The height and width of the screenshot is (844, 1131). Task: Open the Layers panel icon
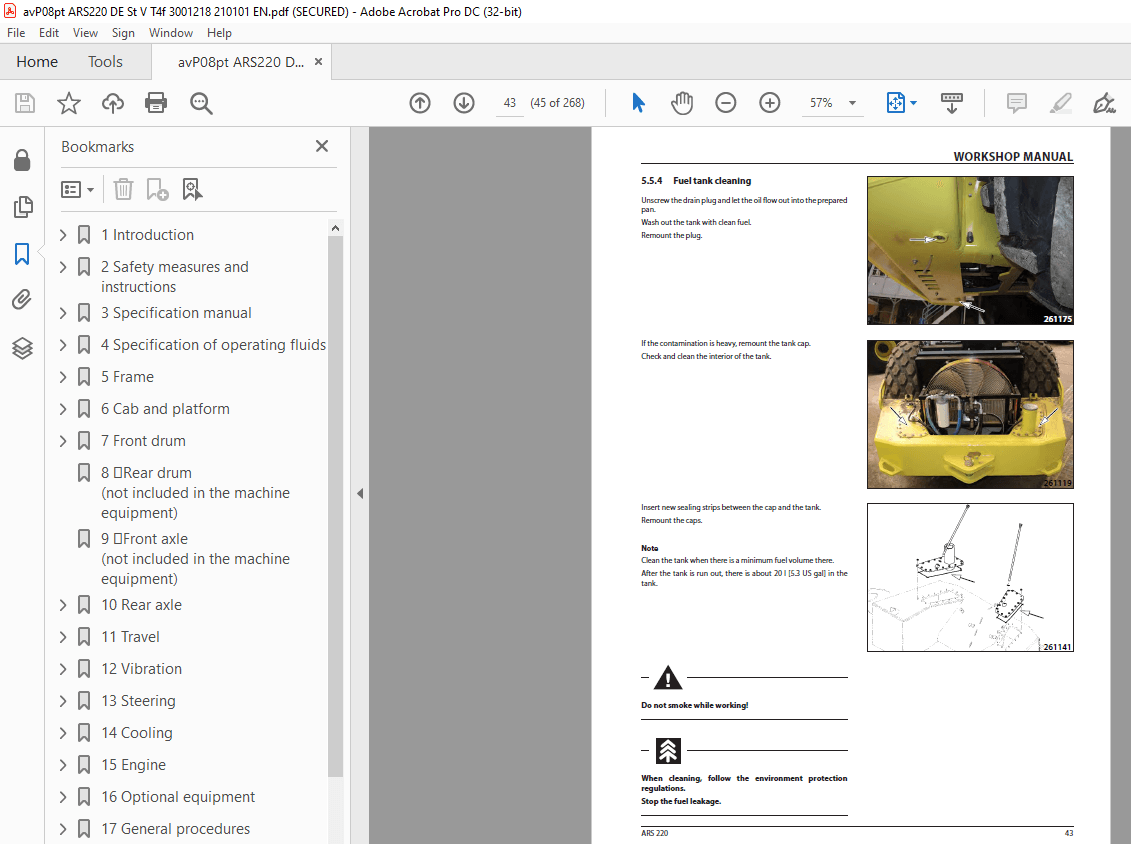tap(22, 348)
